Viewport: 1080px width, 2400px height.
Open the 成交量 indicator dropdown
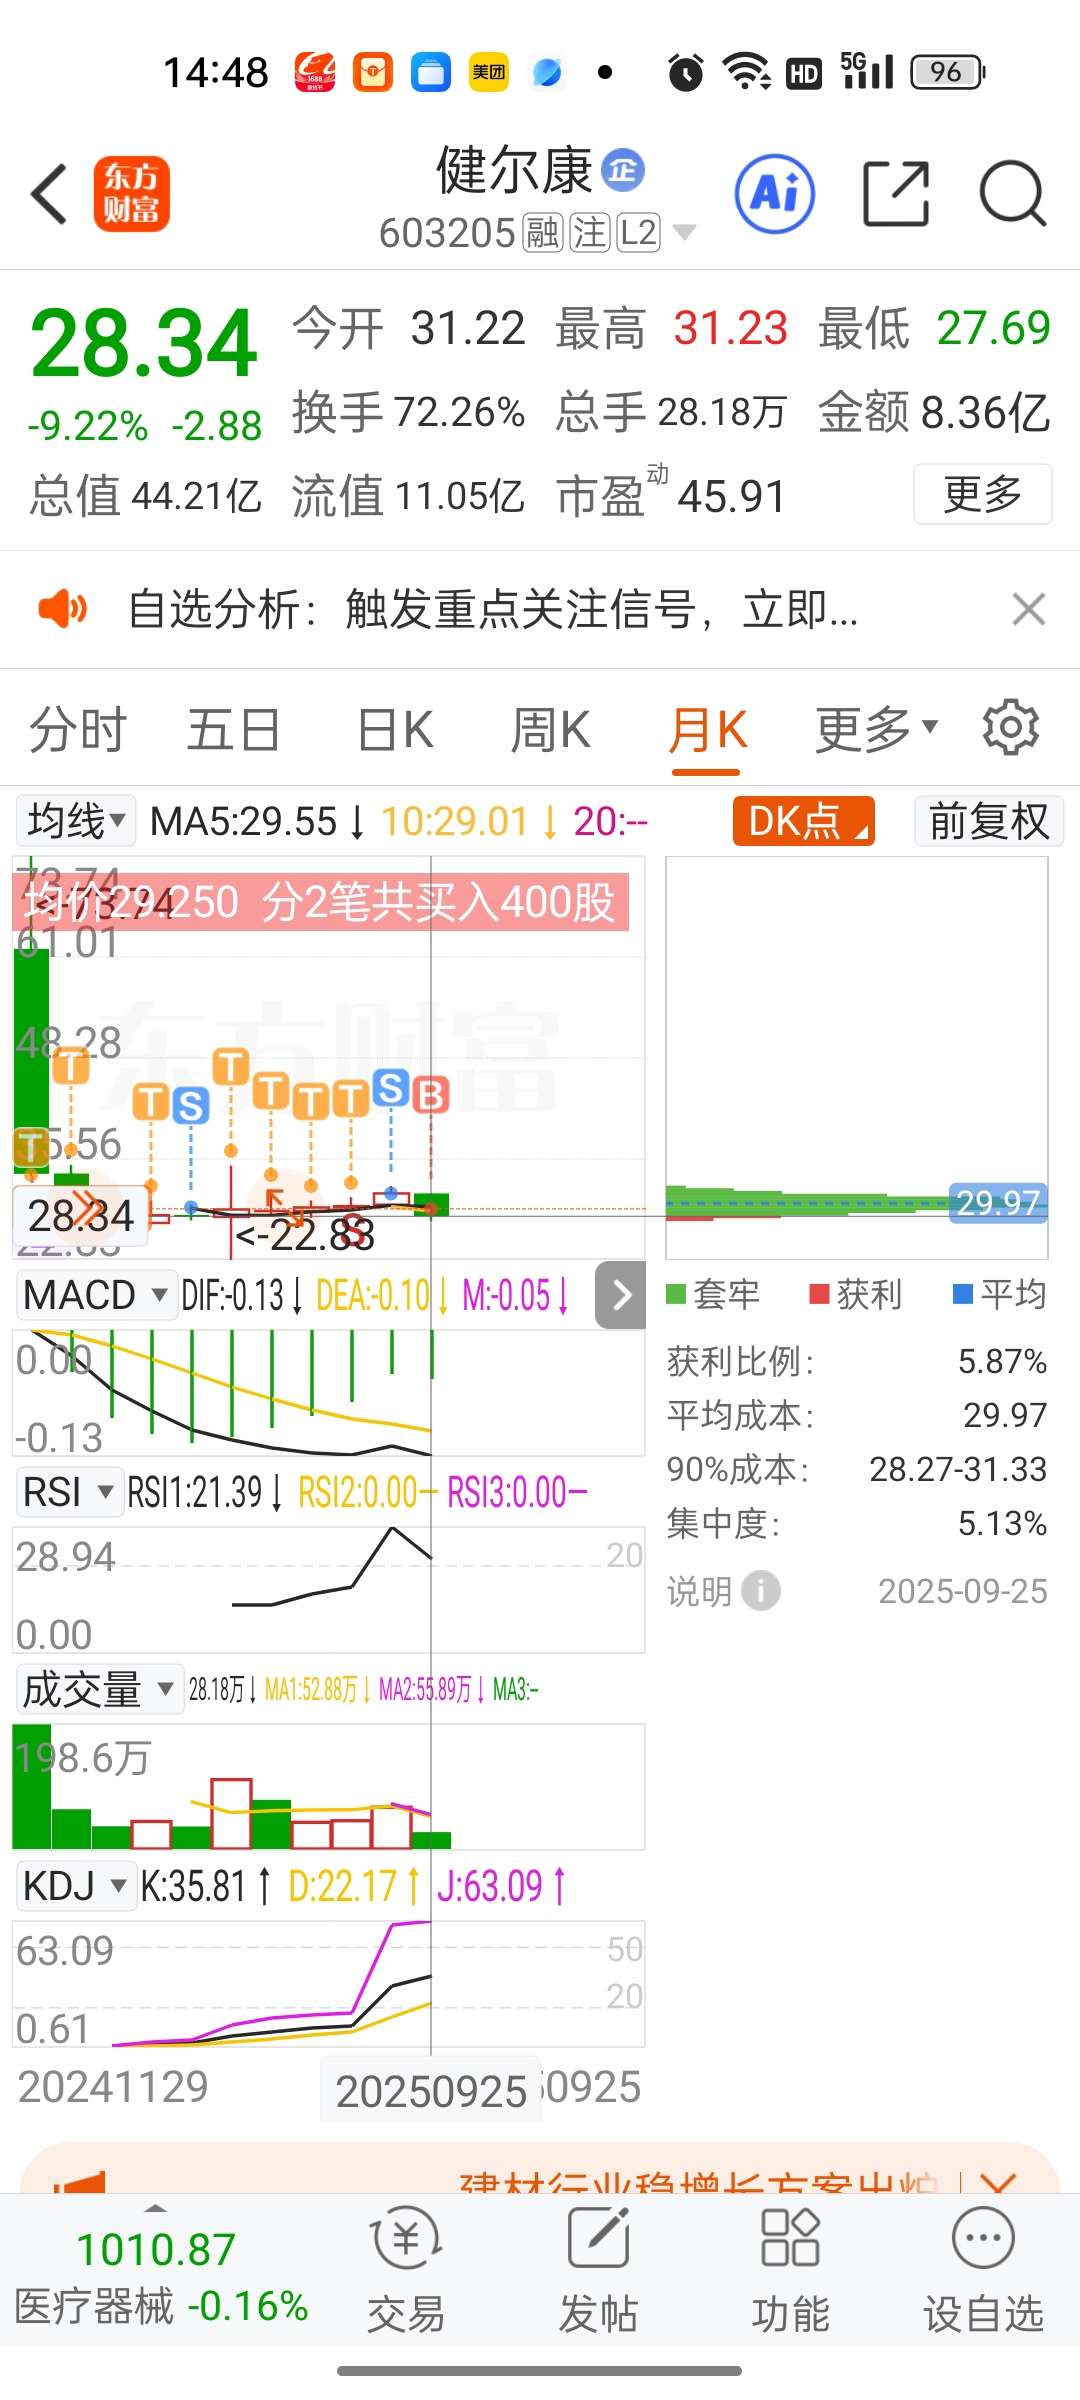(x=98, y=1689)
